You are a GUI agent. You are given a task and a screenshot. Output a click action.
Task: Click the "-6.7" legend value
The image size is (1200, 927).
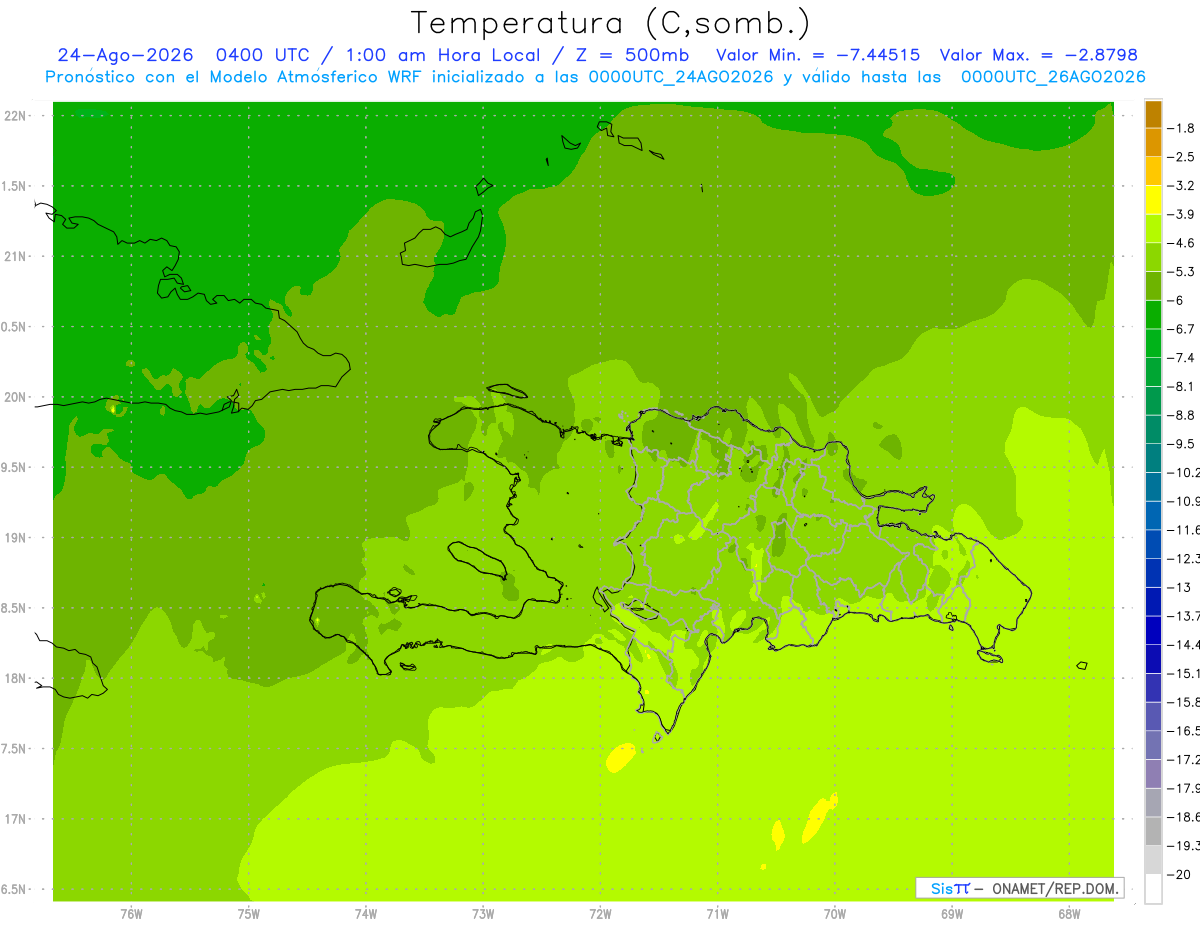pos(1181,329)
